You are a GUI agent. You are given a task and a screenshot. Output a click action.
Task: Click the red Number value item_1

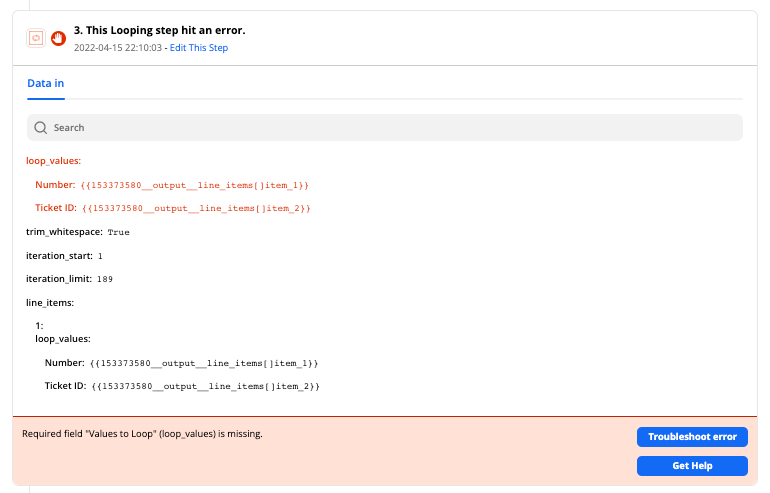tap(195, 185)
